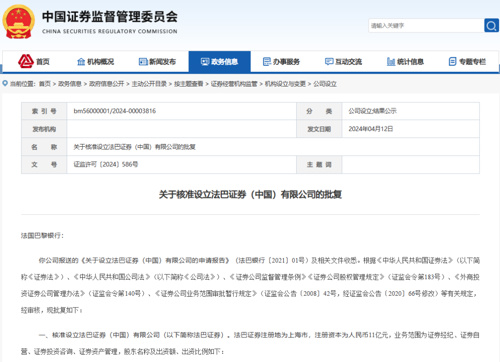Go to 主动公开目录 in breadcrumb

point(149,84)
